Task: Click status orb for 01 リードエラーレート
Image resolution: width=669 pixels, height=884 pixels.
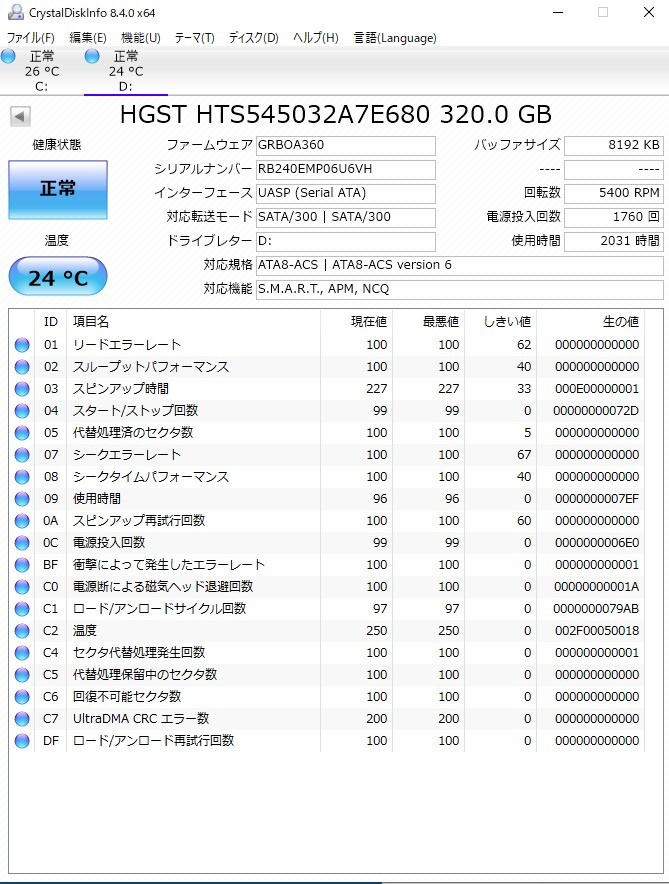Action: 22,345
